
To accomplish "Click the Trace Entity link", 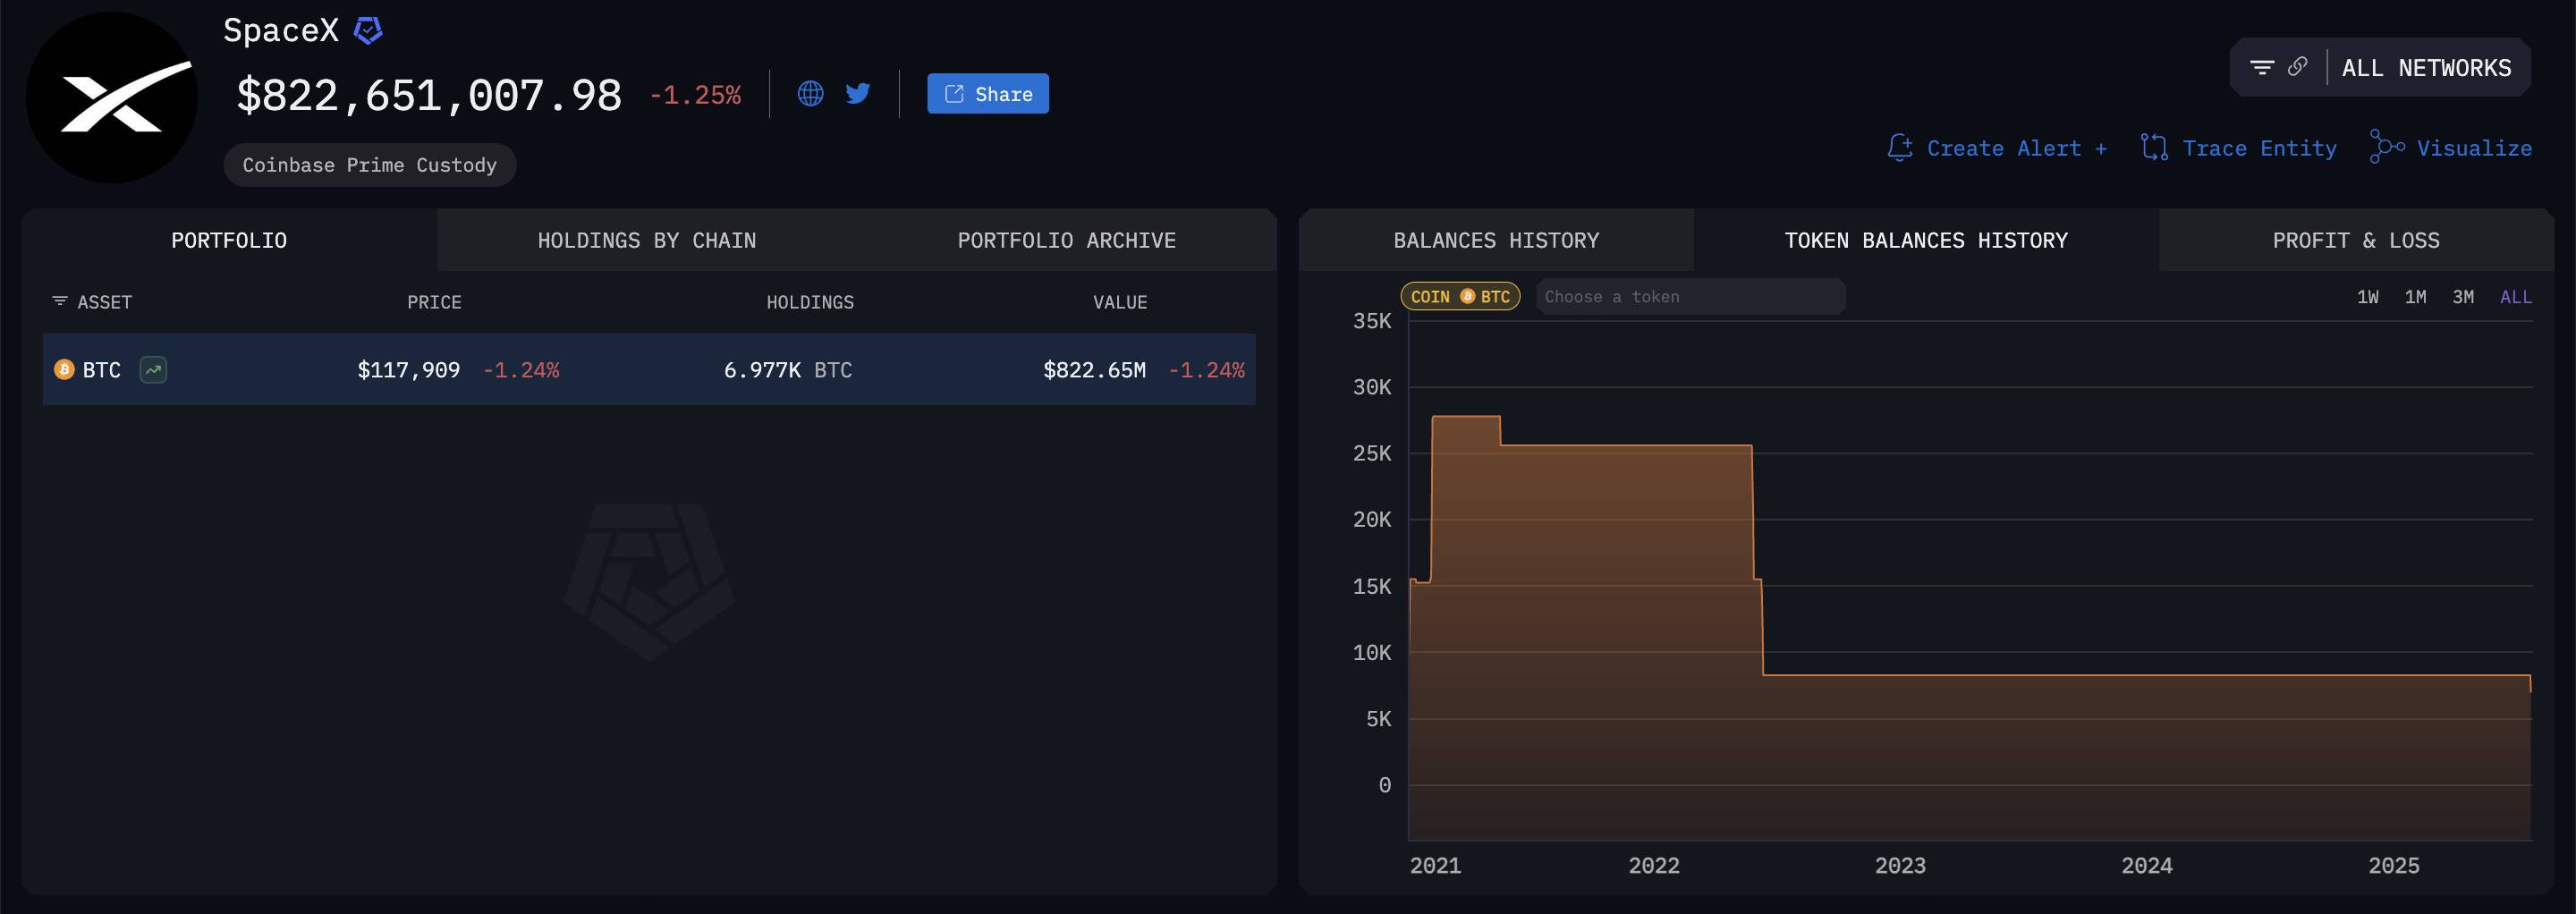I will pyautogui.click(x=2259, y=148).
